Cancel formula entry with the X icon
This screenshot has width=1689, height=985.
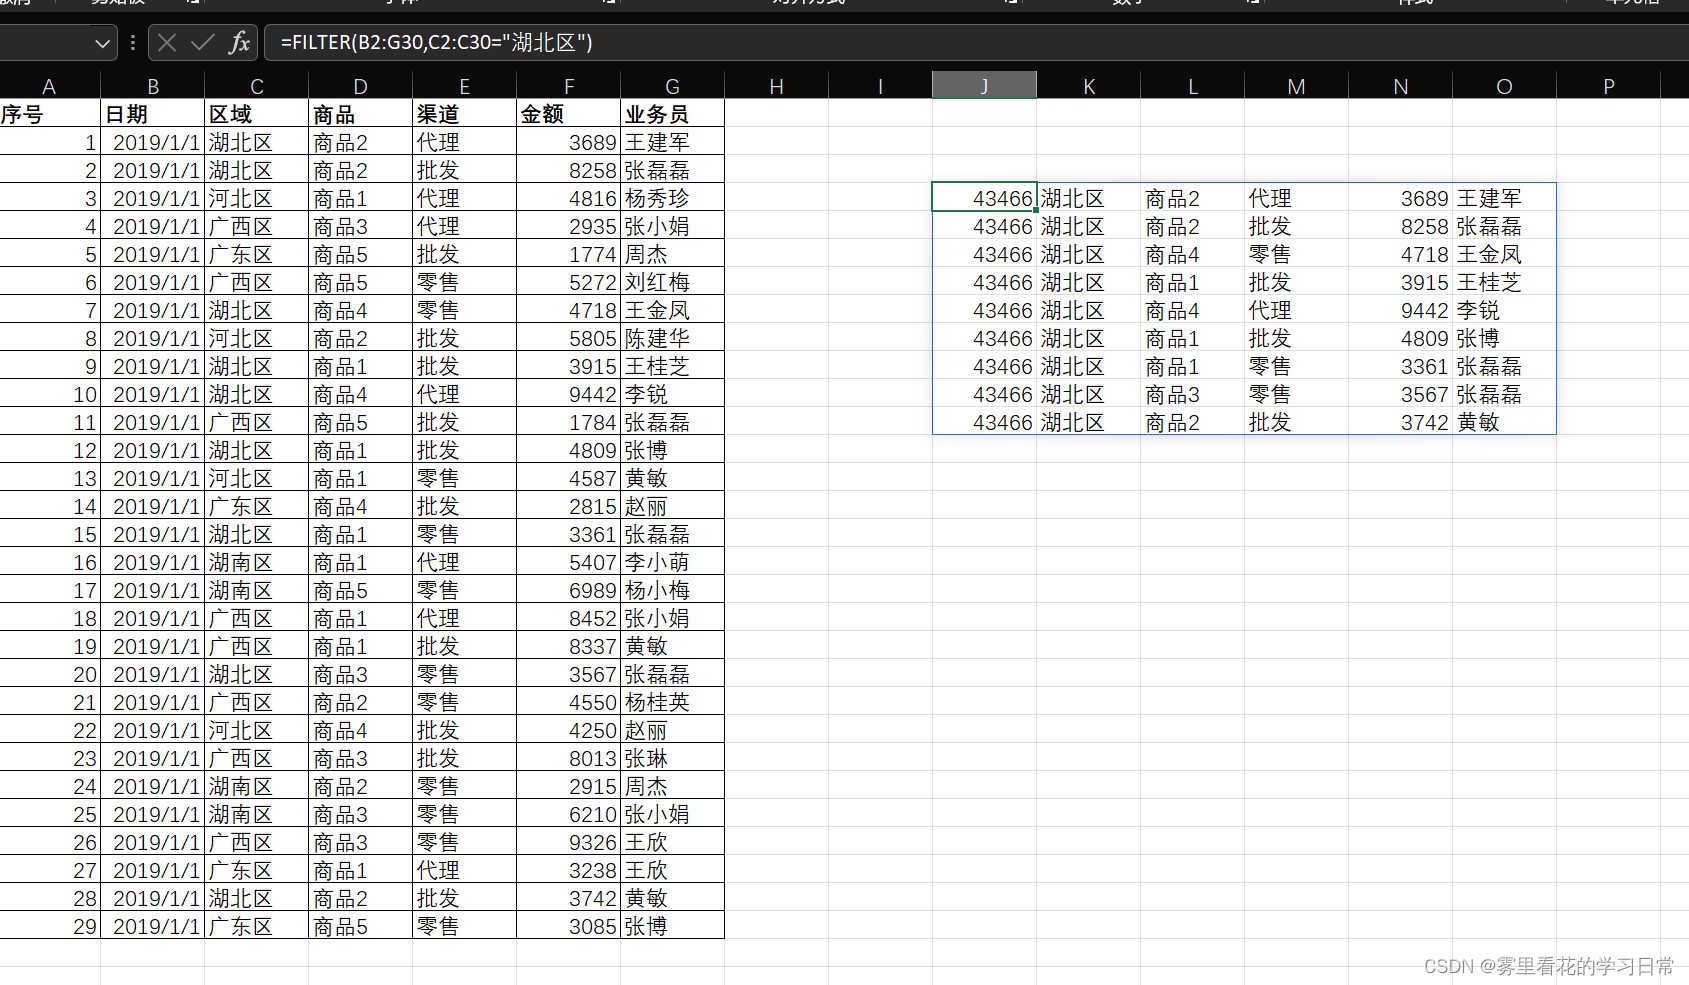point(167,42)
